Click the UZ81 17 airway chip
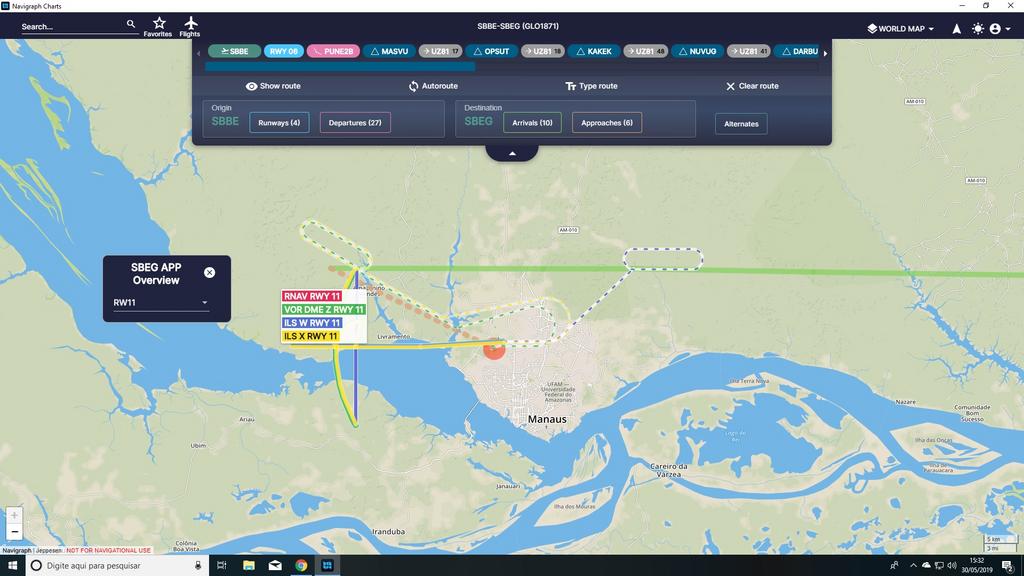 (x=440, y=51)
